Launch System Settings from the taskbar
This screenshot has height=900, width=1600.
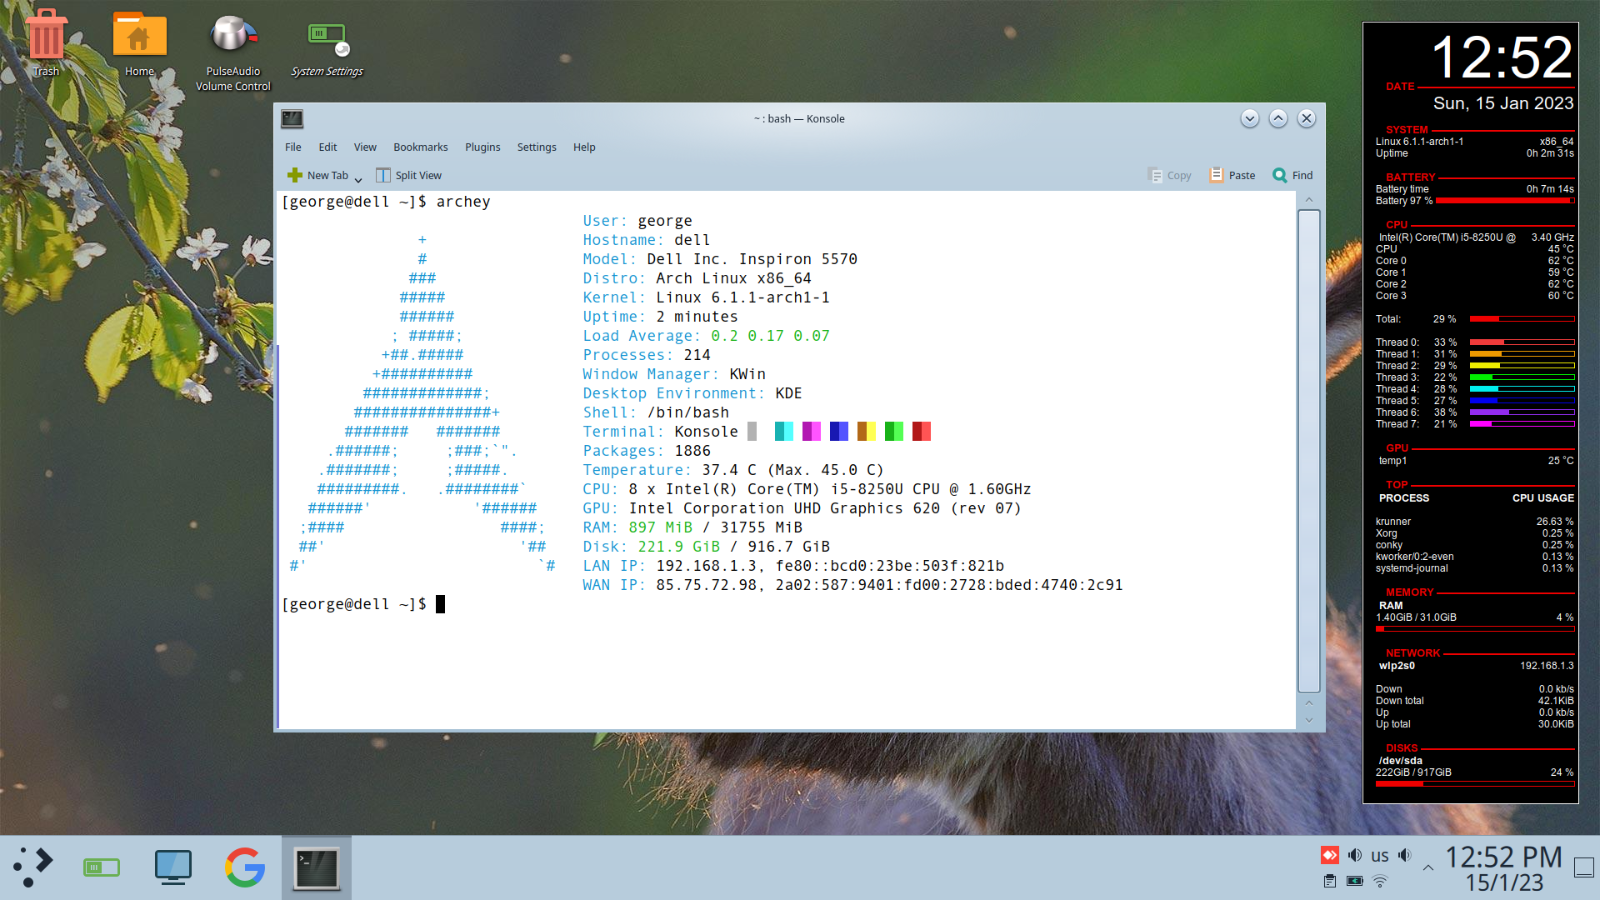coord(101,867)
